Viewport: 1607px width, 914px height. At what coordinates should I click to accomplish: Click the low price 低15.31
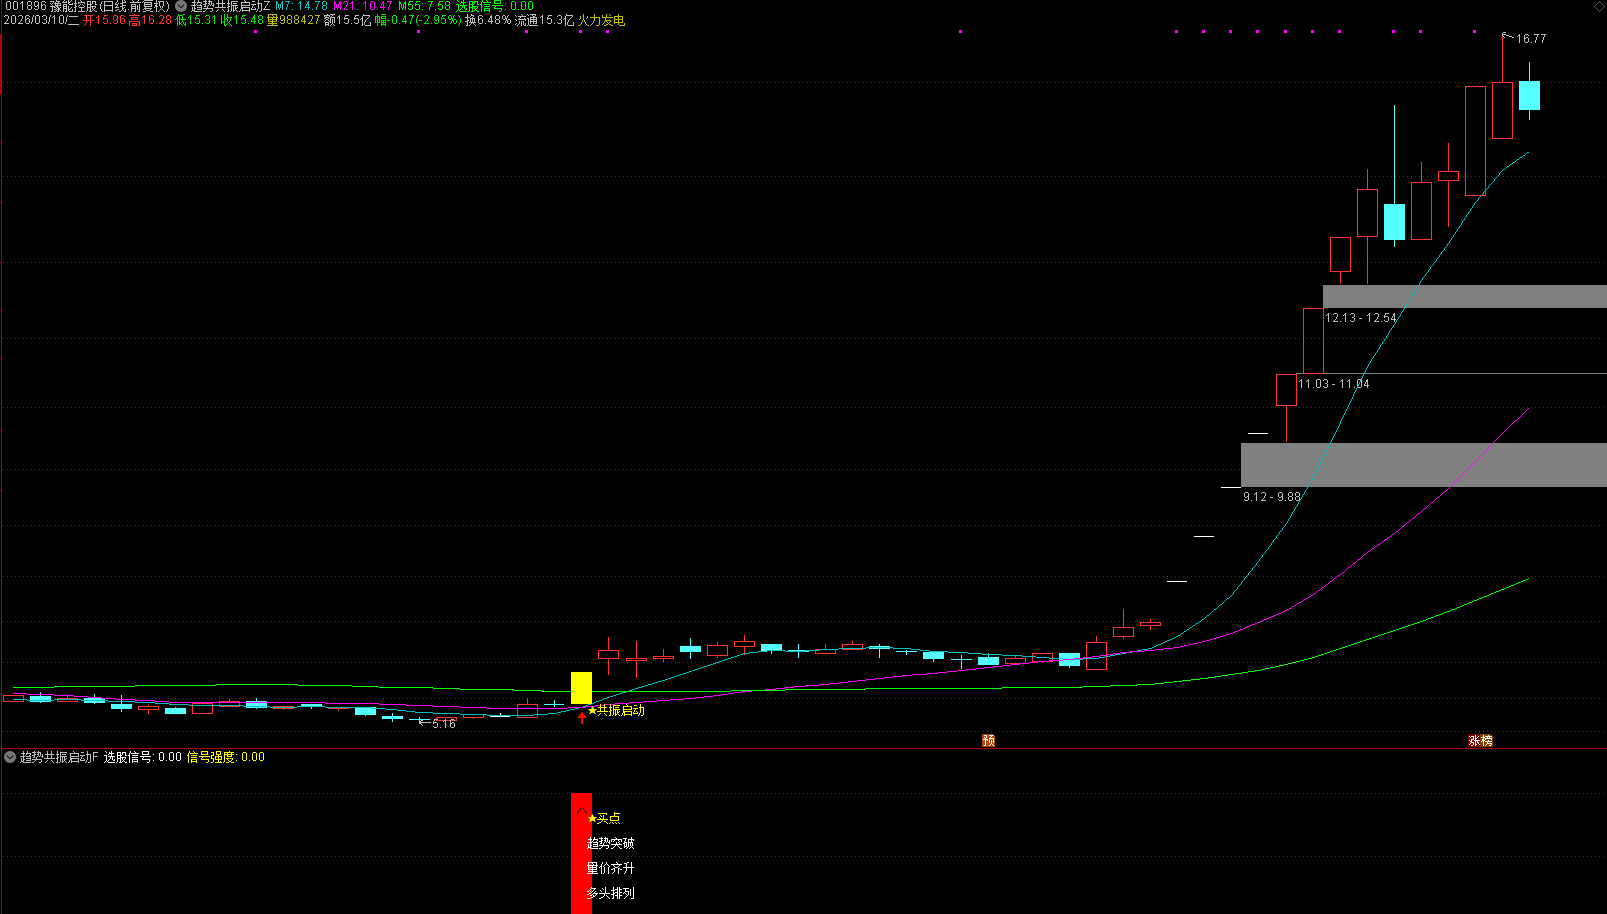coord(196,20)
